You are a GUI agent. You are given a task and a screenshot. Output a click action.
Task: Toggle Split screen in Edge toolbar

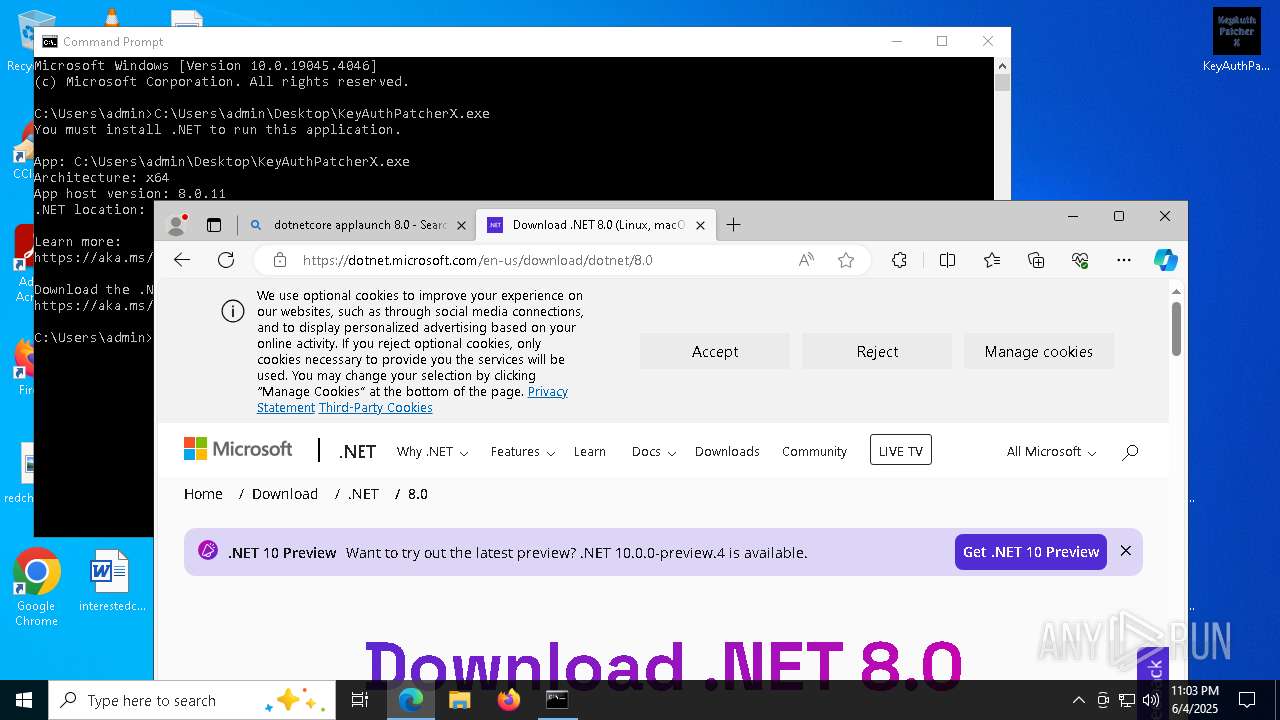[947, 260]
